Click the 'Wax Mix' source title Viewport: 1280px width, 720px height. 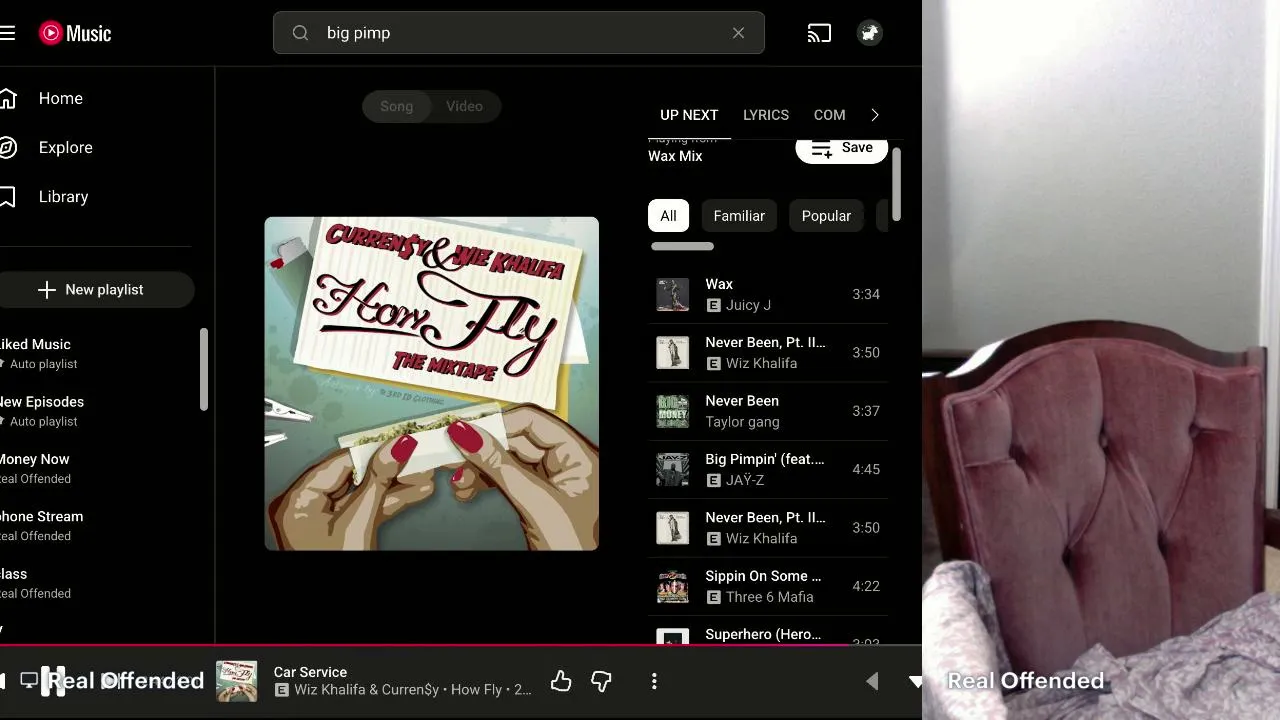pyautogui.click(x=675, y=156)
